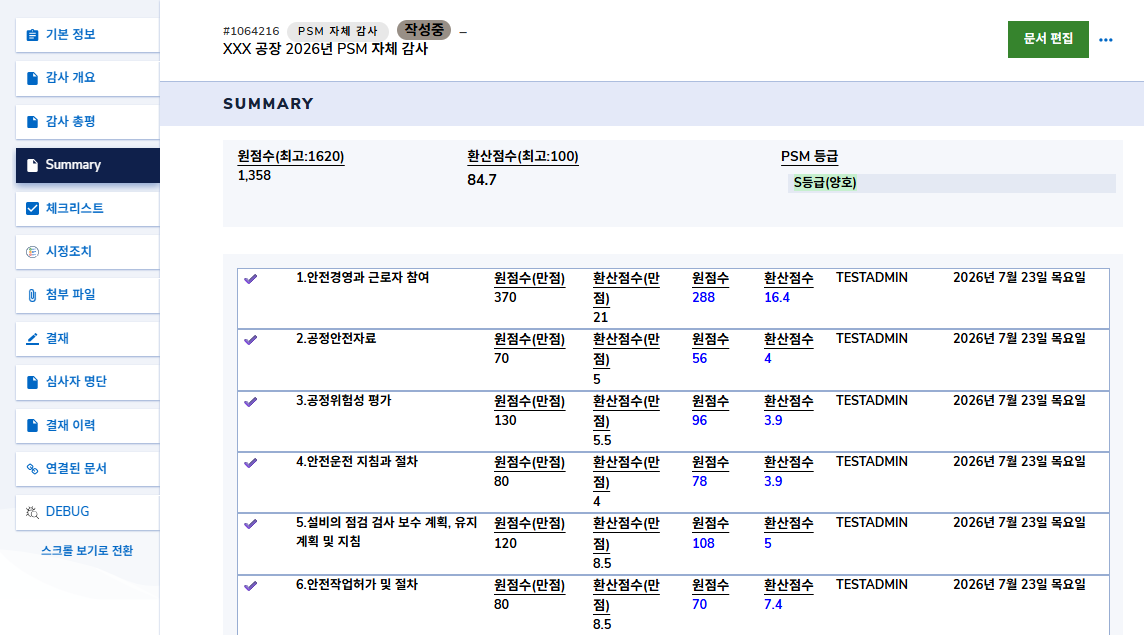Click the 작성중 status badge
Screen dimensions: 1144x635
point(424,30)
